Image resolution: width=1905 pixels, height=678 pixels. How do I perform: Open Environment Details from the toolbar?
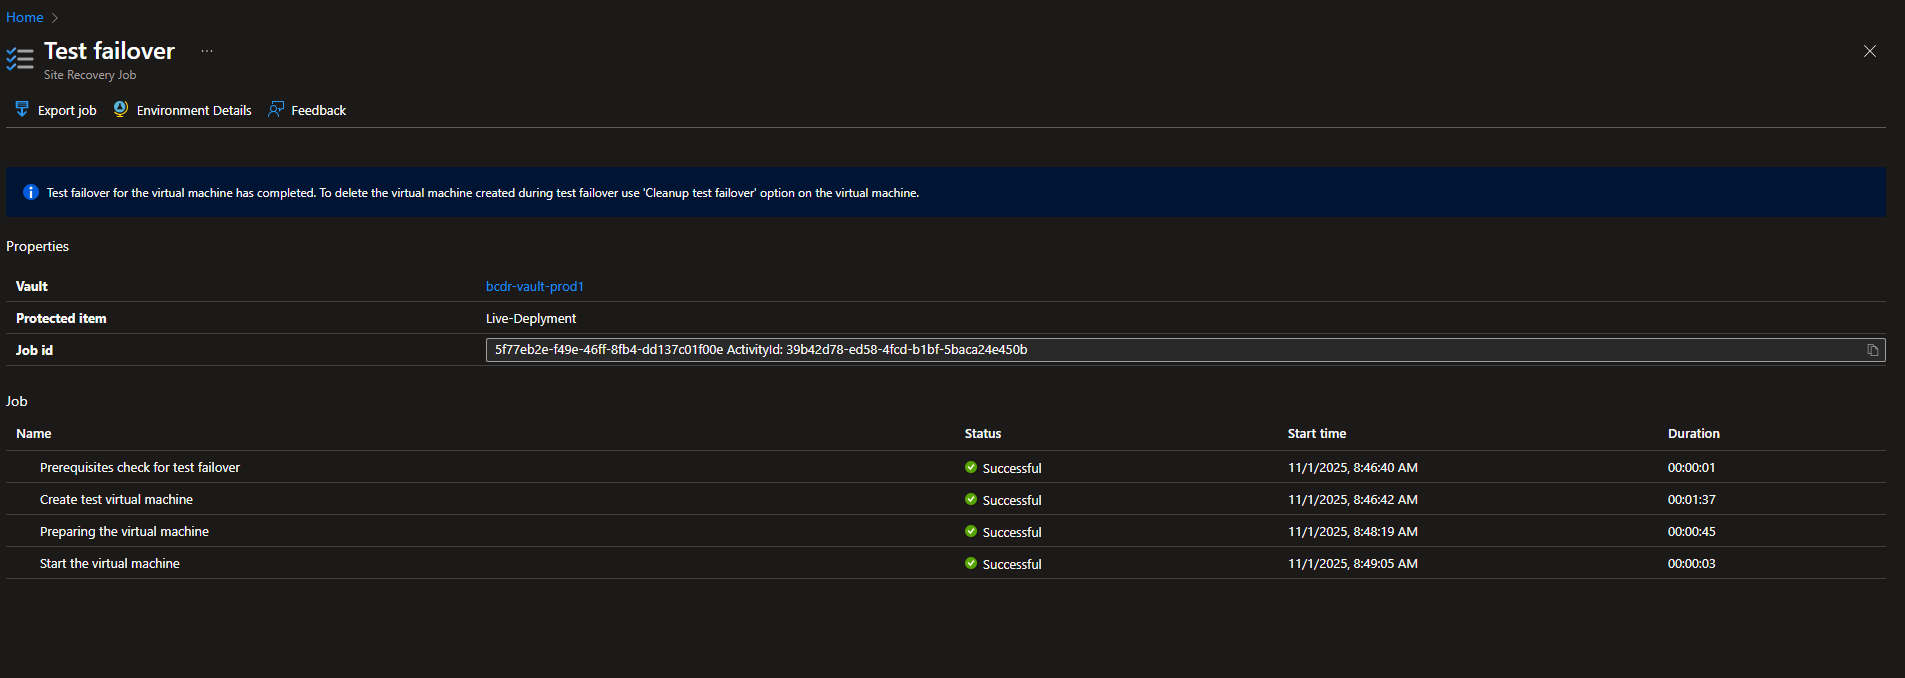(x=194, y=110)
